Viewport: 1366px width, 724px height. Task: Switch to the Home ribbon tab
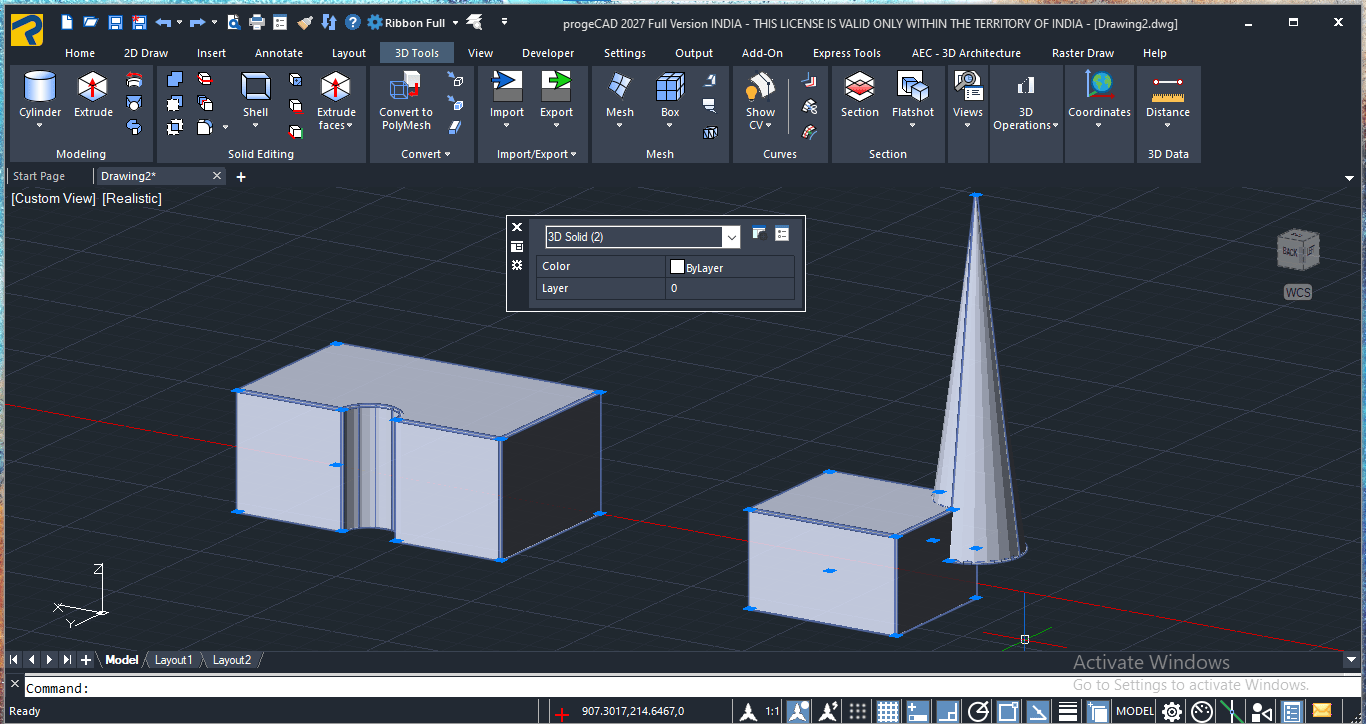point(80,53)
